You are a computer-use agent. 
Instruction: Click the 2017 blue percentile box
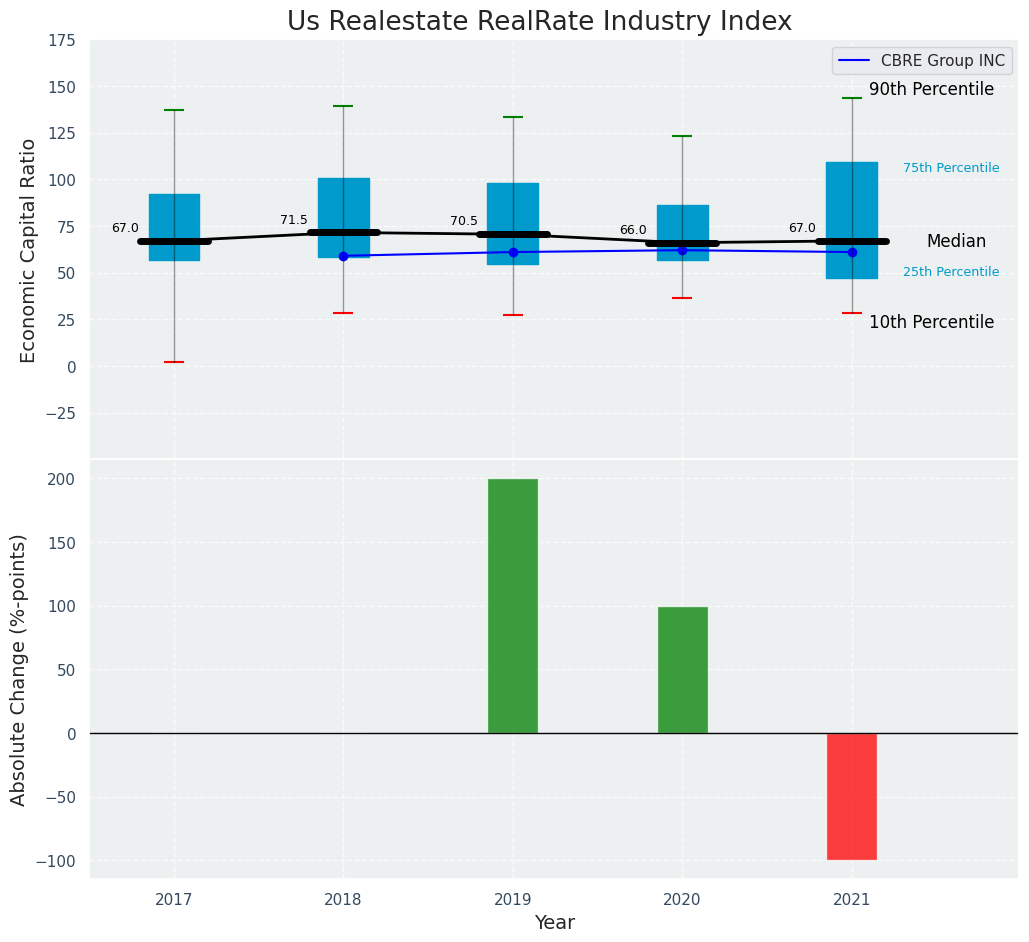click(x=175, y=227)
